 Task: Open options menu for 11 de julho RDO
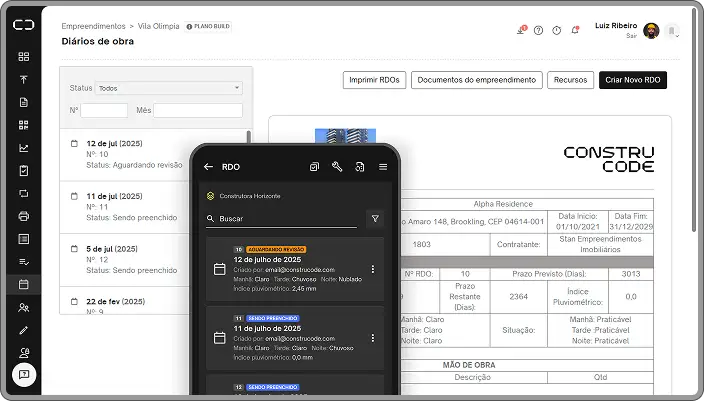pos(373,338)
